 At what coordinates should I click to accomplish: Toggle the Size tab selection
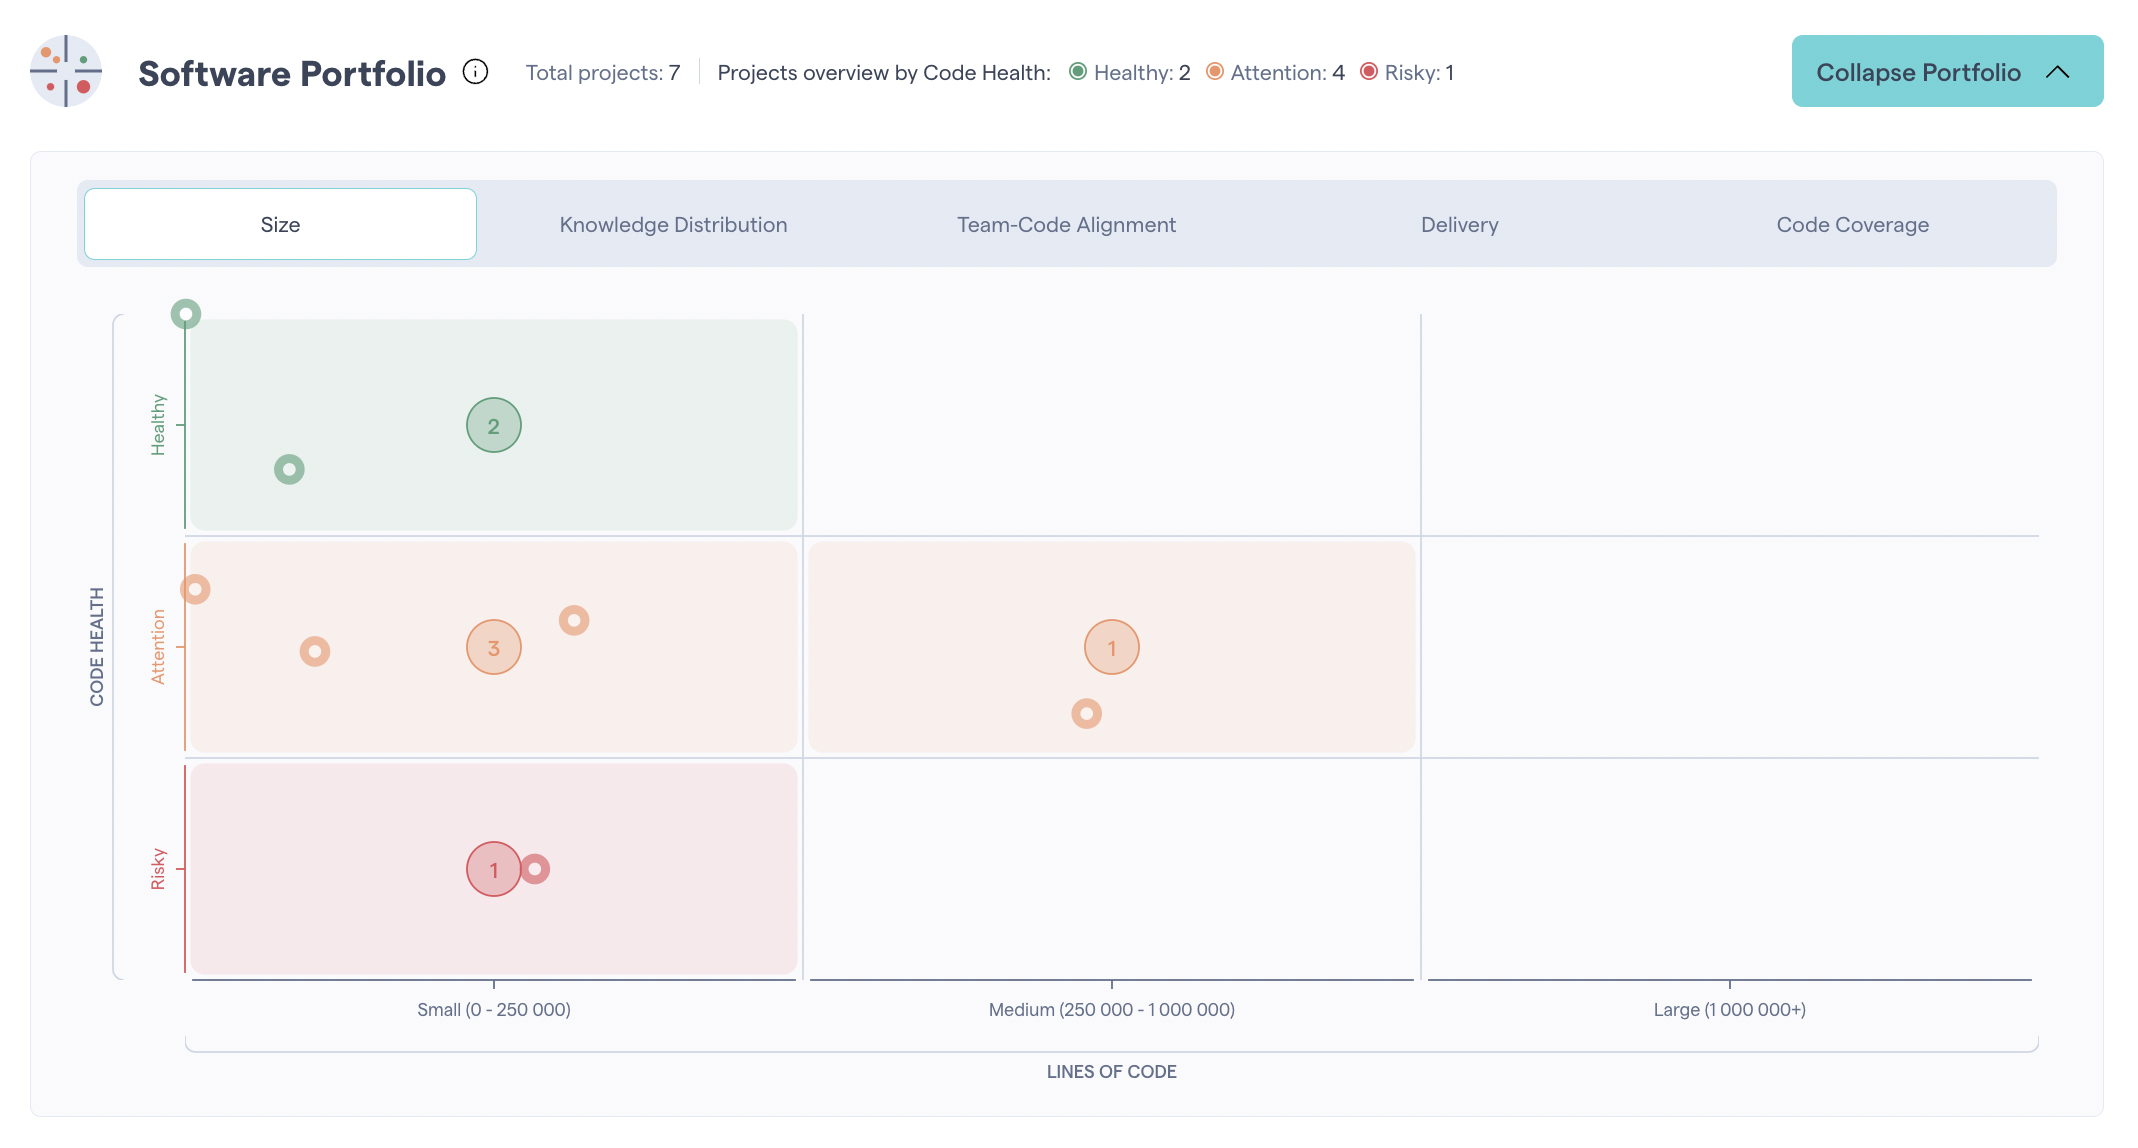(280, 224)
